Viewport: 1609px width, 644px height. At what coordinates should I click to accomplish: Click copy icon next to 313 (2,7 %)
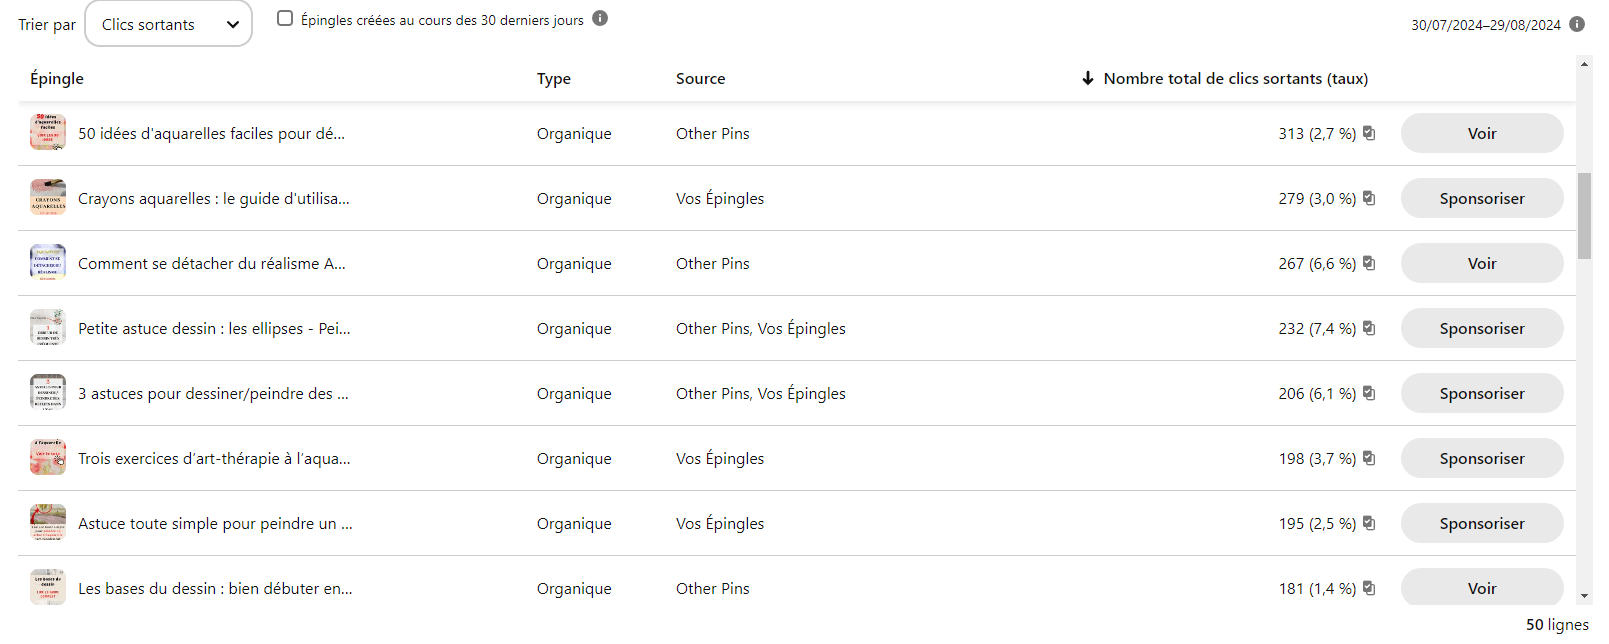click(1369, 133)
